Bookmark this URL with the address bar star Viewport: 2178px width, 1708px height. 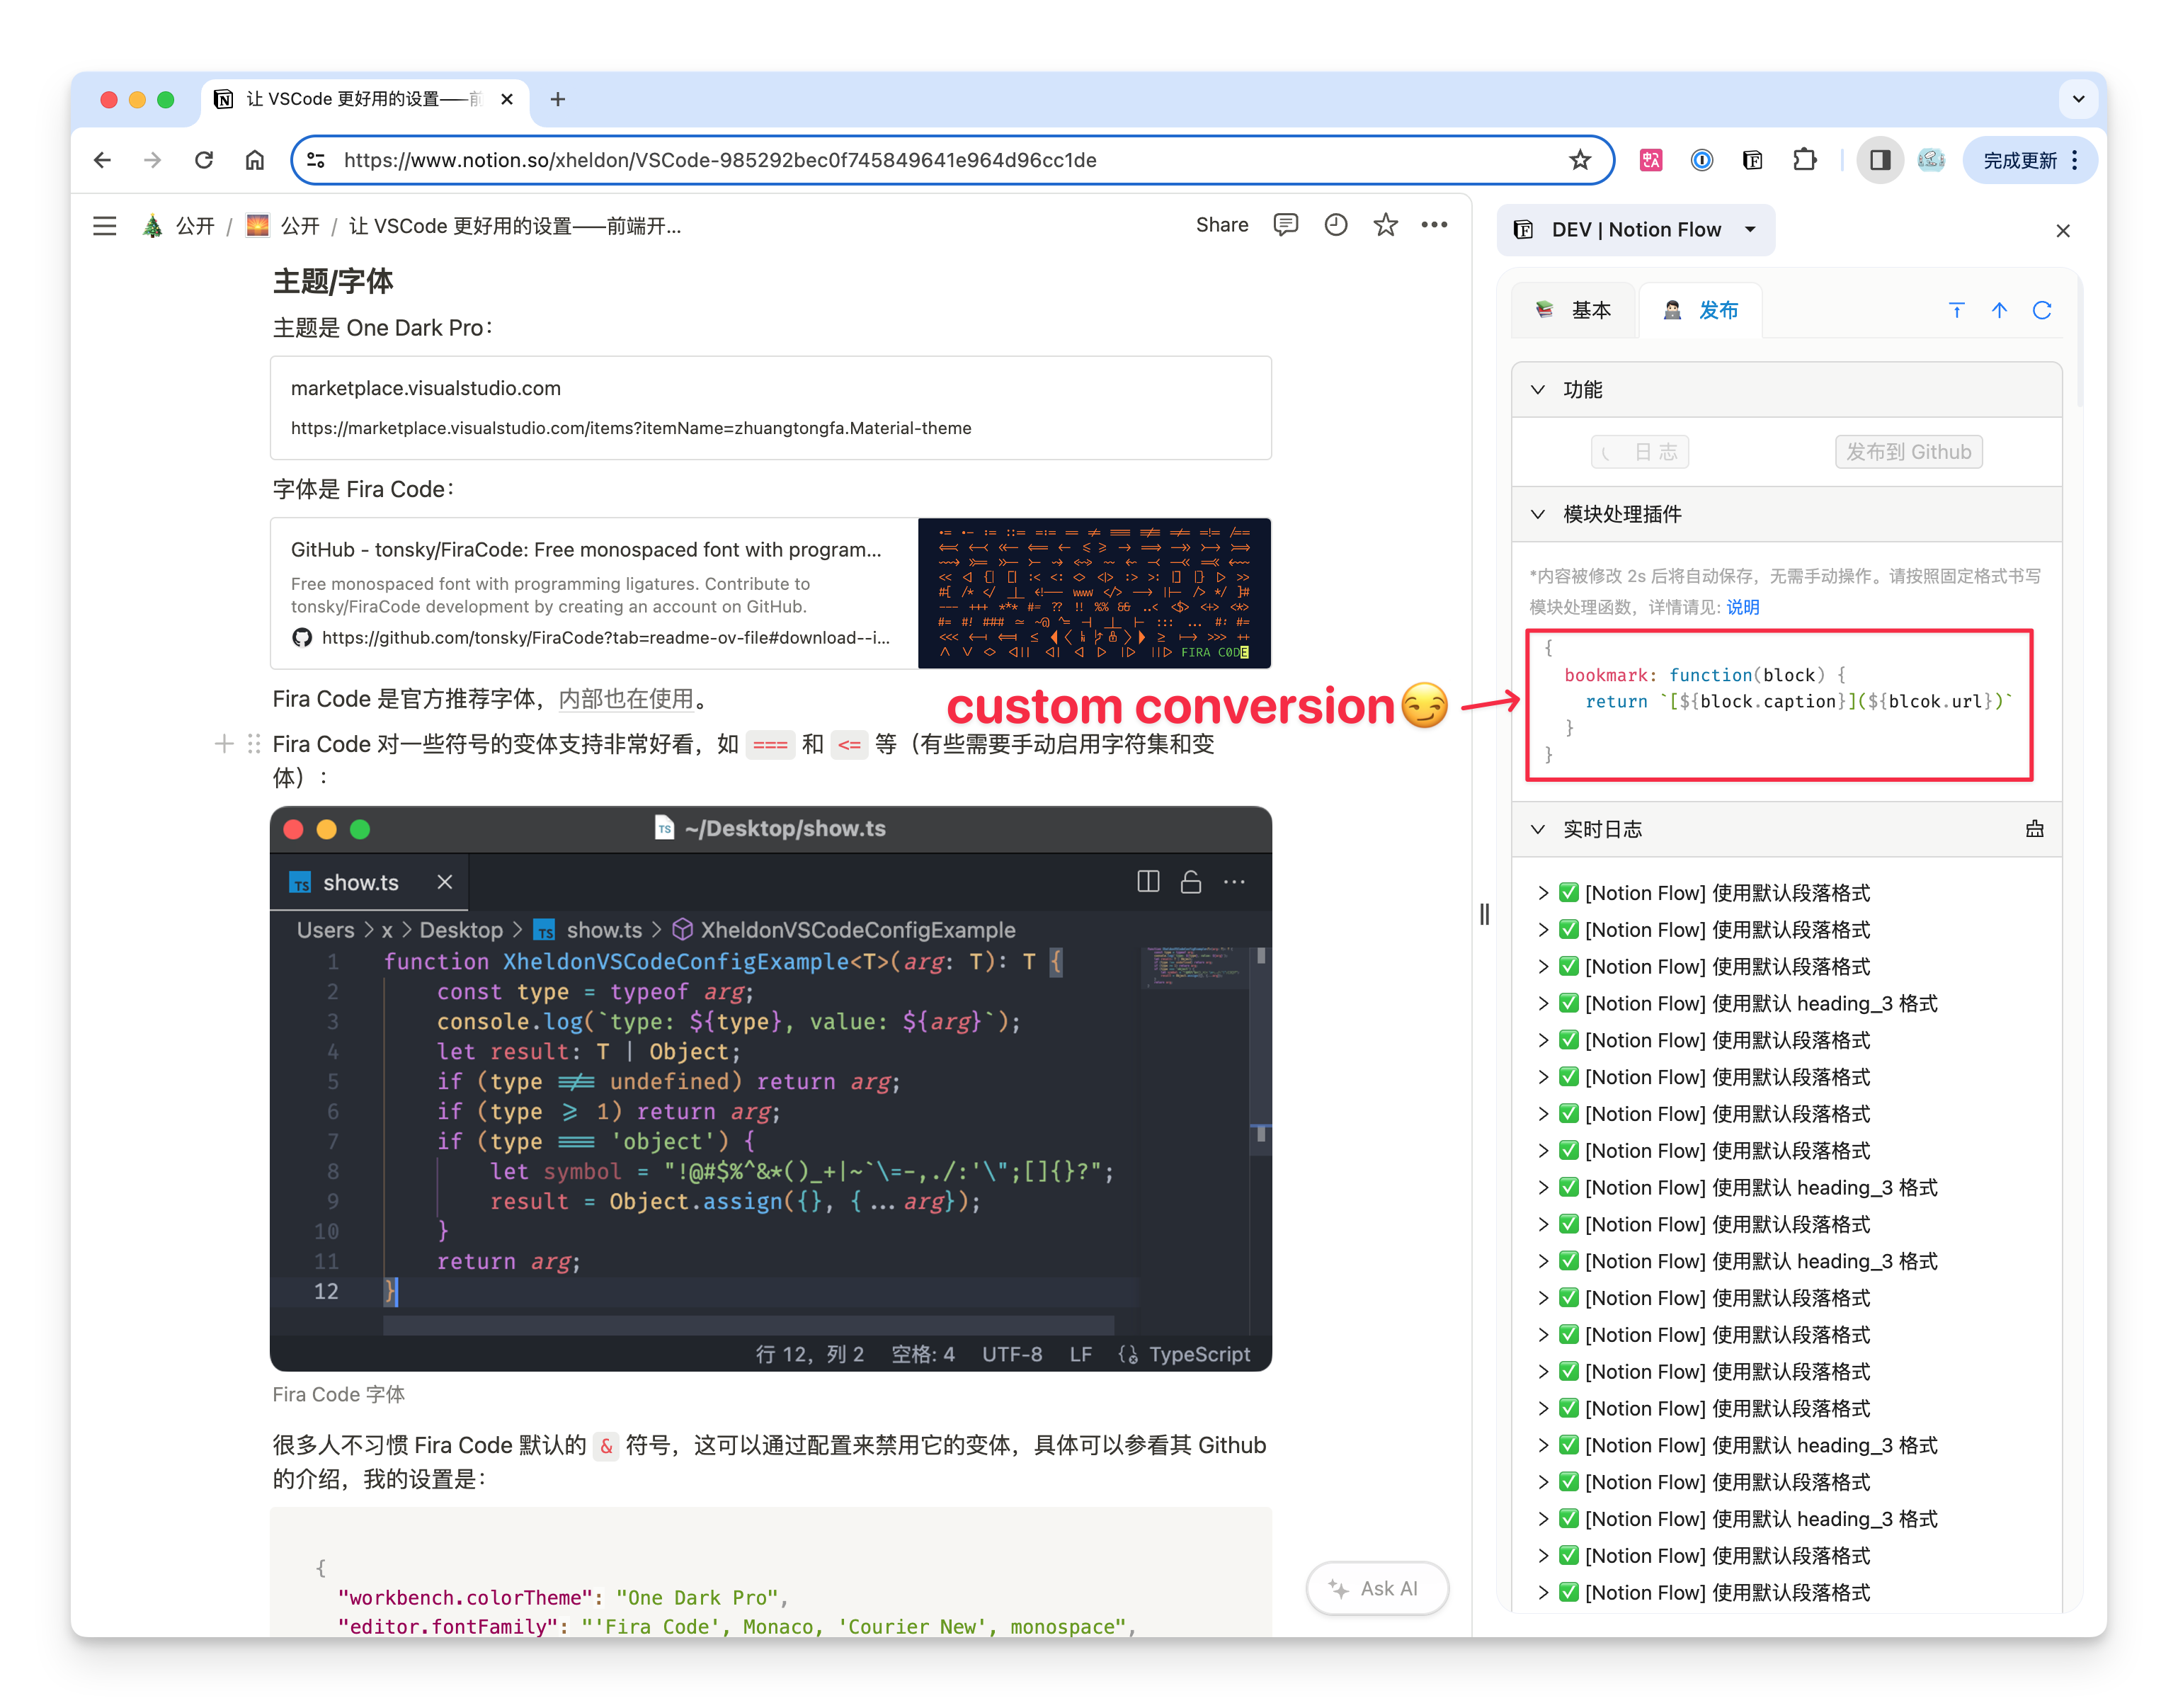tap(1579, 160)
